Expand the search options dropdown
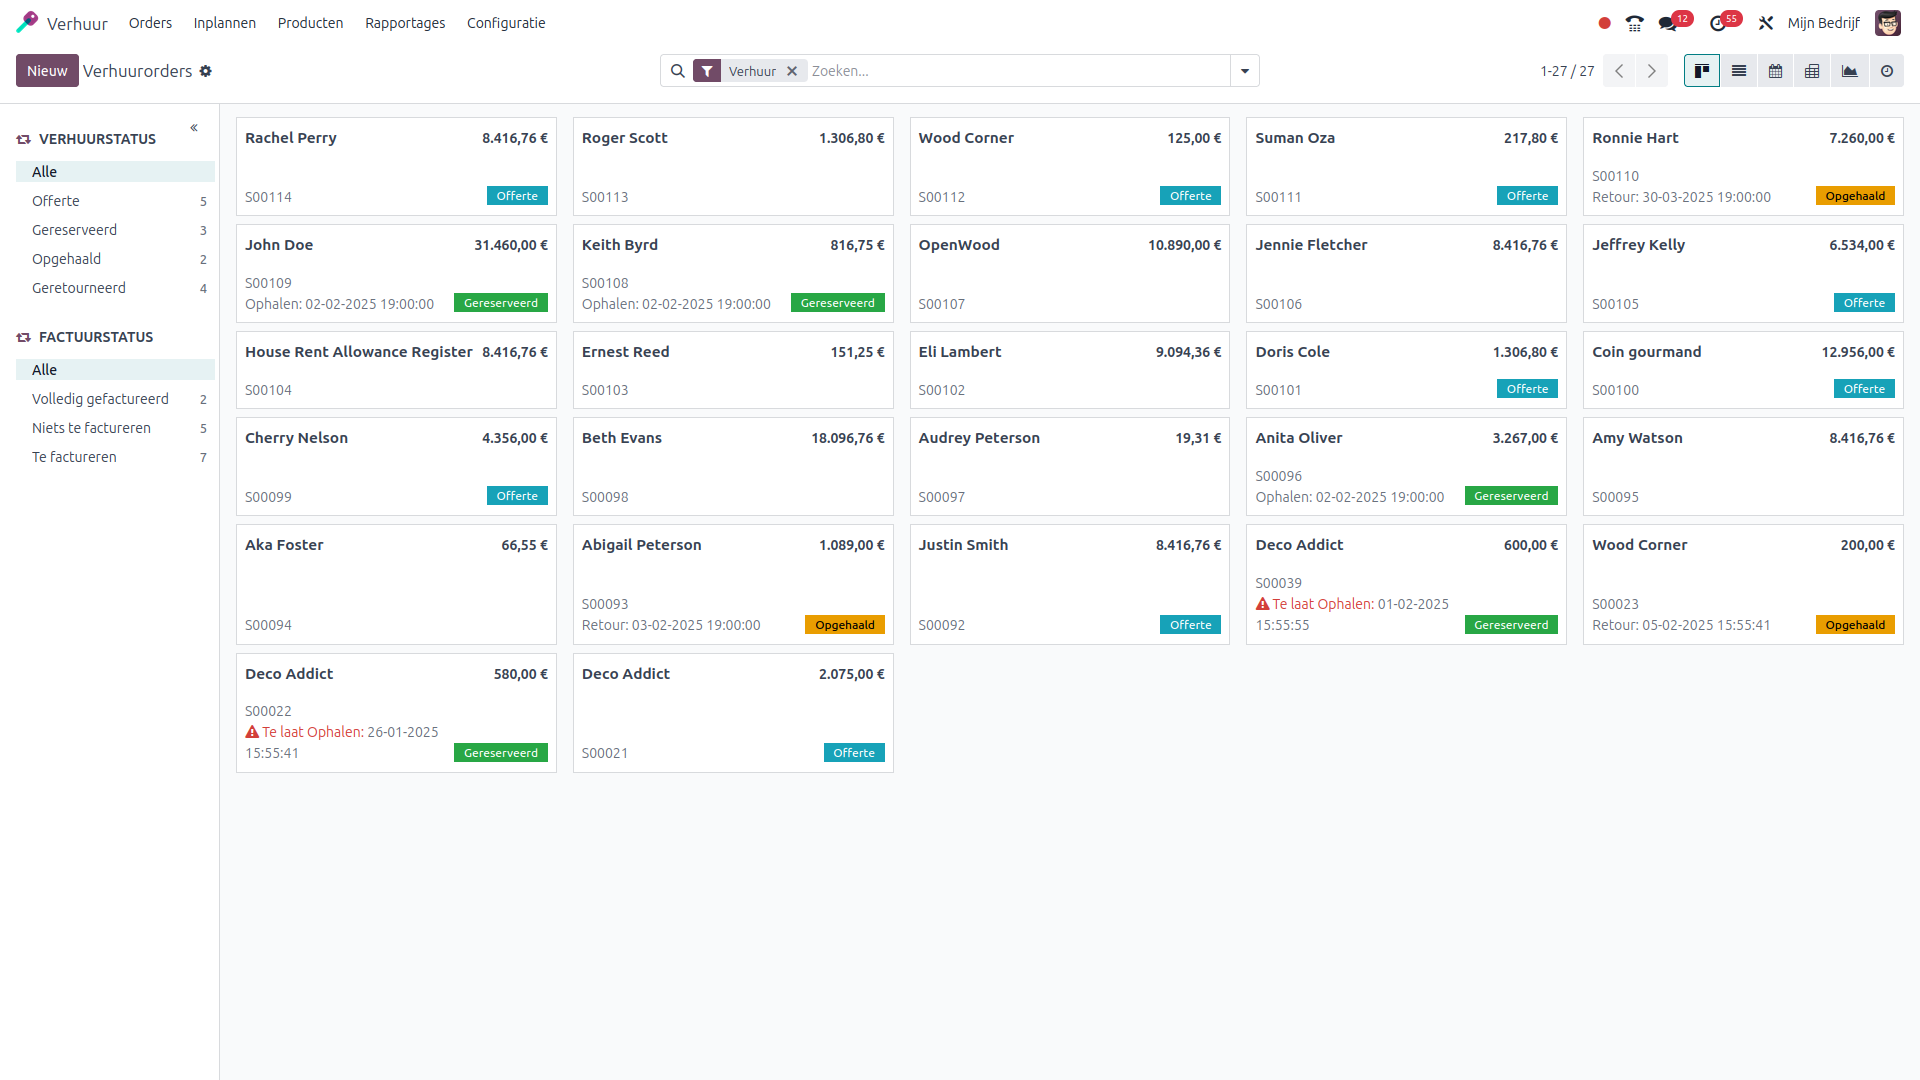Viewport: 1920px width, 1080px height. click(1244, 71)
